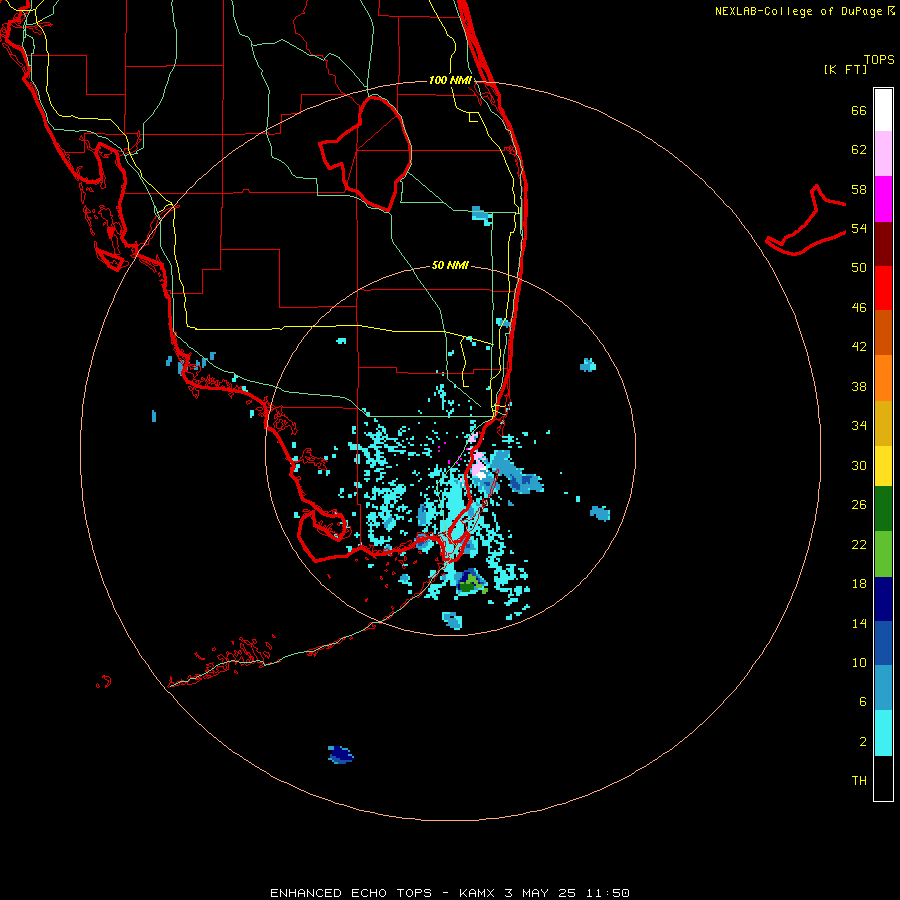The width and height of the screenshot is (900, 900).
Task: Select the bright red legend swatch
Action: coord(883,288)
